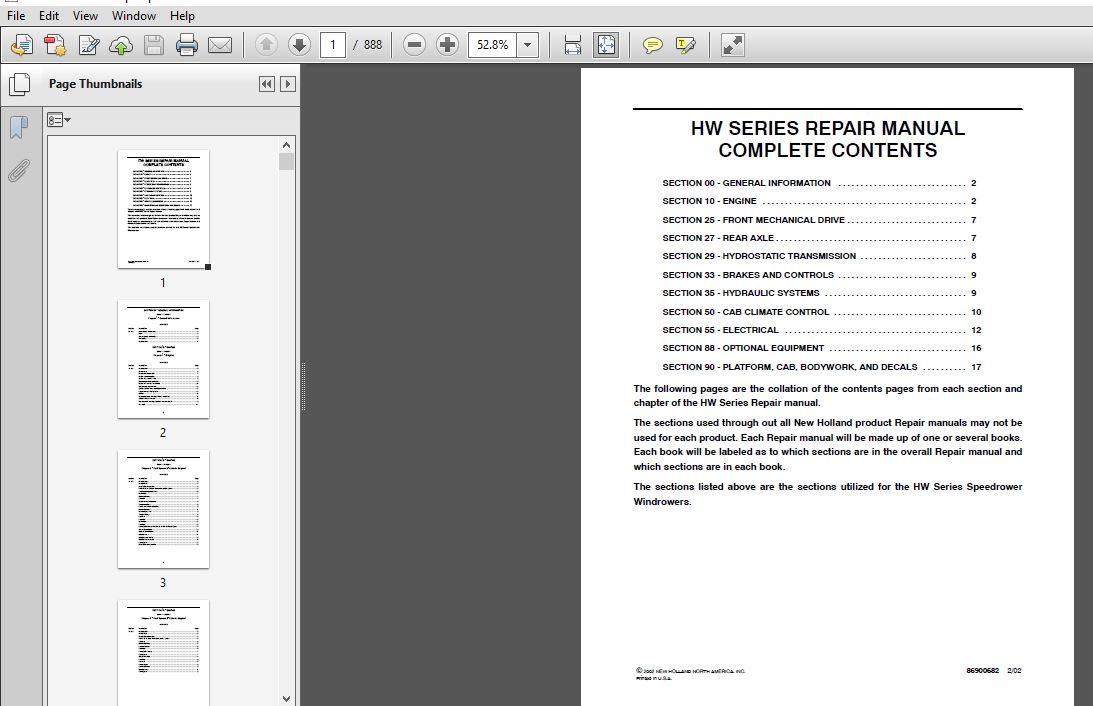This screenshot has height=706, width=1093.
Task: Select page 1 thumbnail
Action: 163,209
